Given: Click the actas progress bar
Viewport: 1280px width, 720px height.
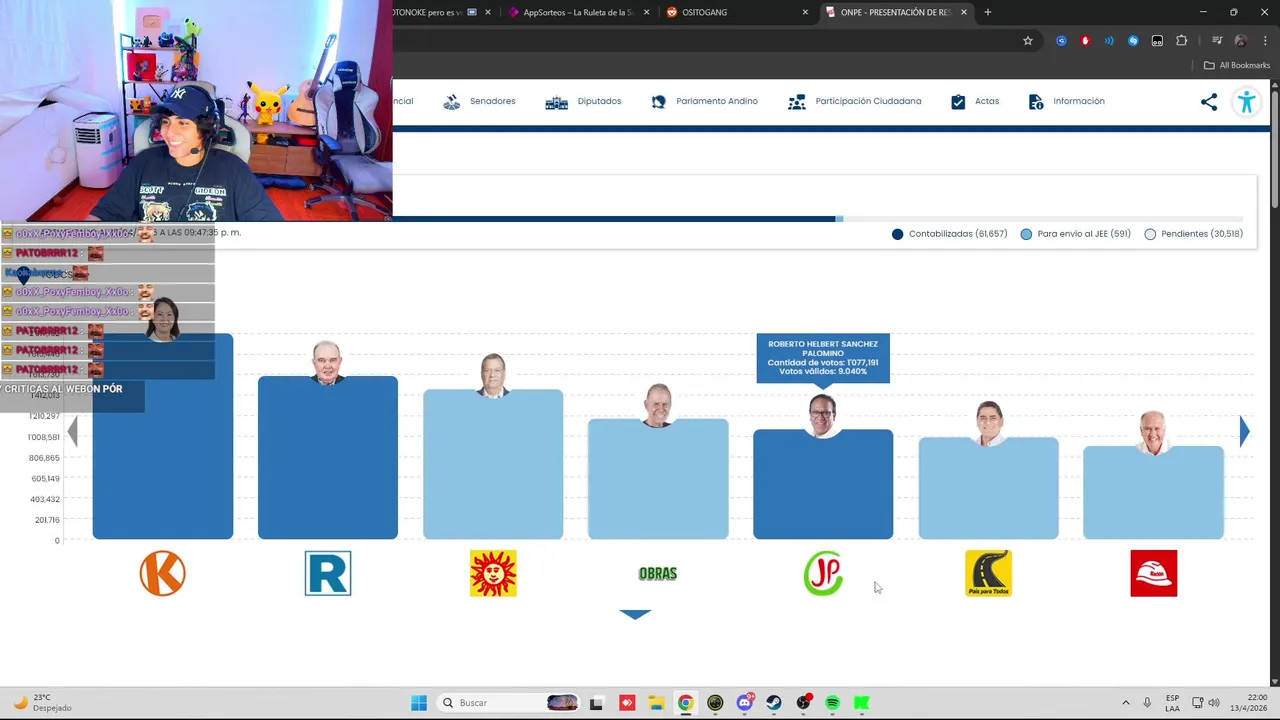Looking at the screenshot, I should pos(818,219).
